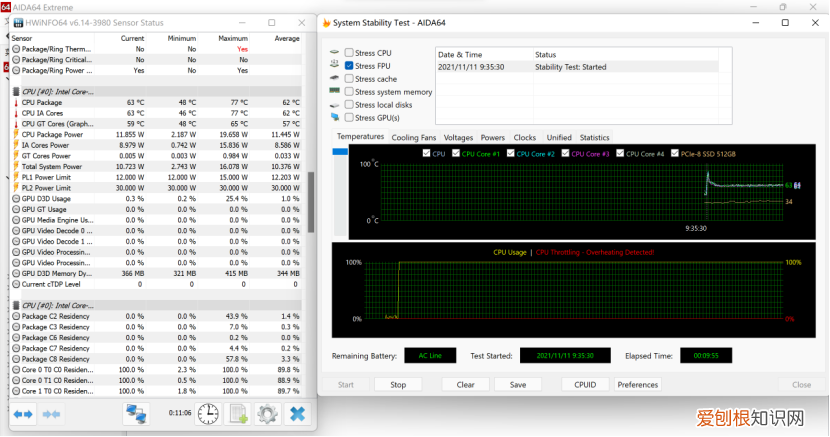Toggle the CPU Core #1 graph checkbox
830x437 pixels.
pyautogui.click(x=455, y=154)
